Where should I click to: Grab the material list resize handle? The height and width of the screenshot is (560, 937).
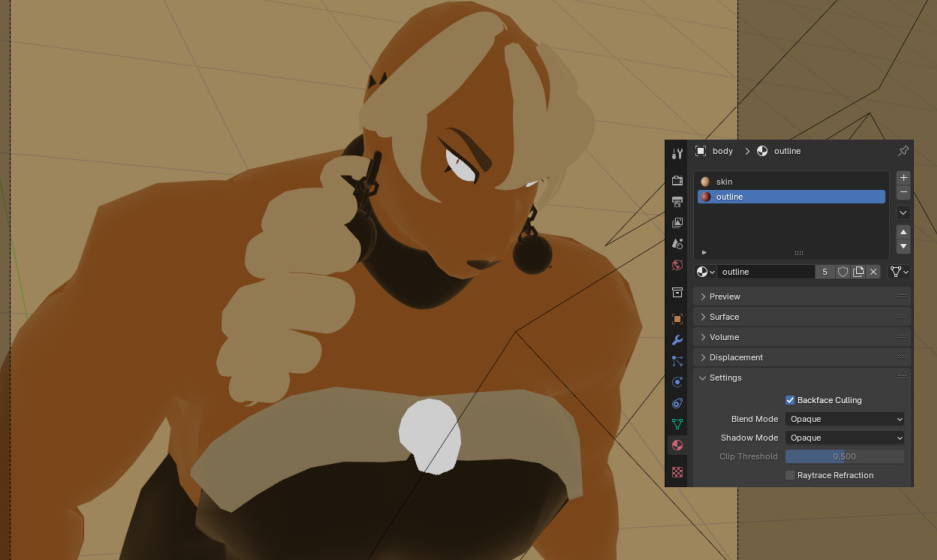(x=799, y=253)
